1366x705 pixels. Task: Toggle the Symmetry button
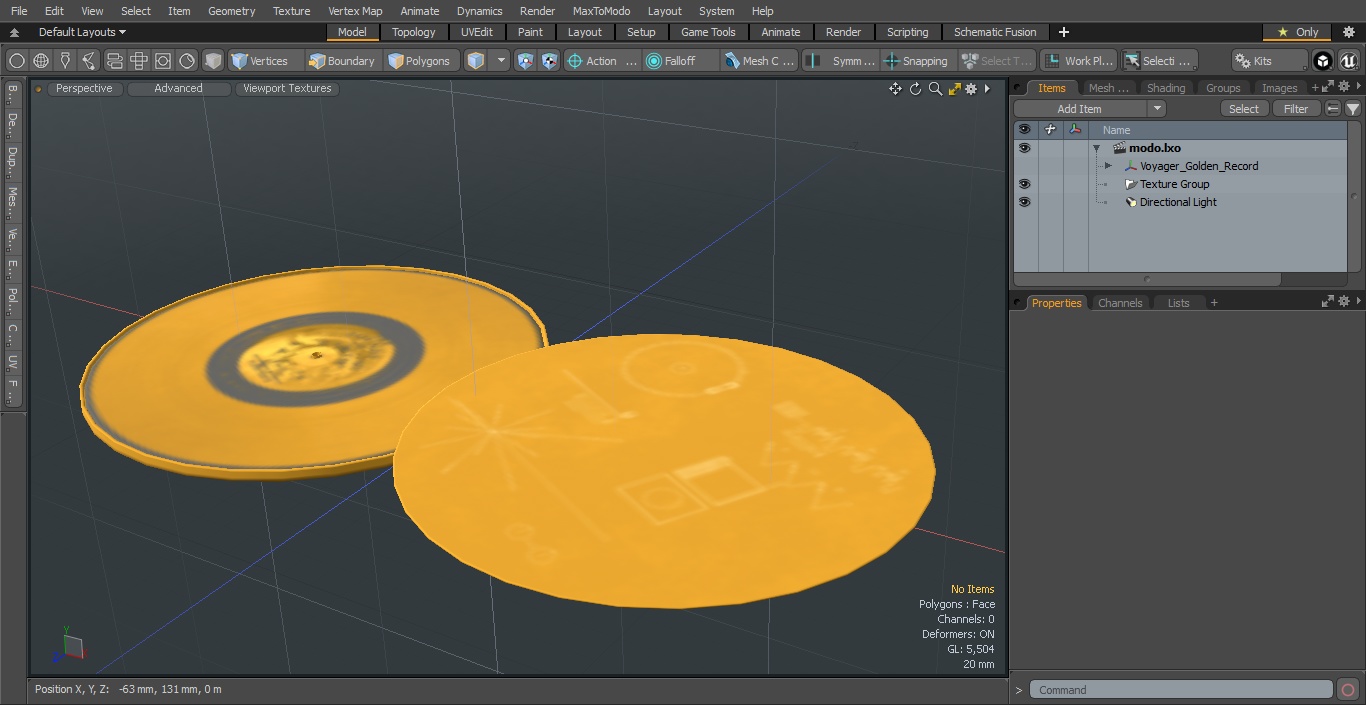click(x=841, y=61)
